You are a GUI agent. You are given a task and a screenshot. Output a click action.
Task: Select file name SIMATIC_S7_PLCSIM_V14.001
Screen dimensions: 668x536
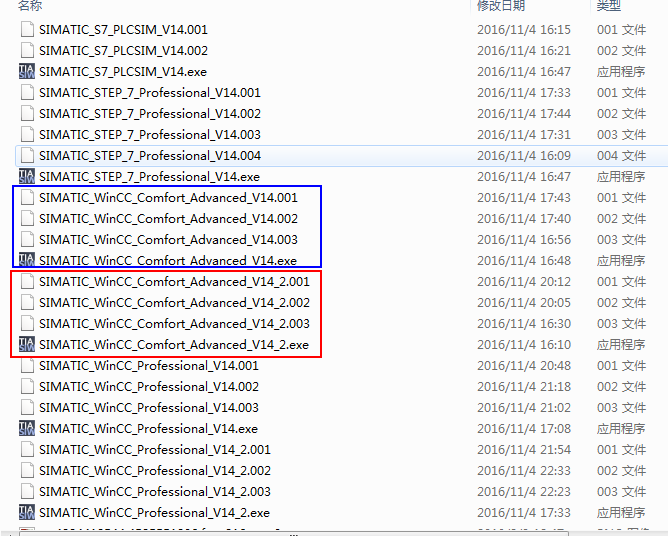pos(124,30)
